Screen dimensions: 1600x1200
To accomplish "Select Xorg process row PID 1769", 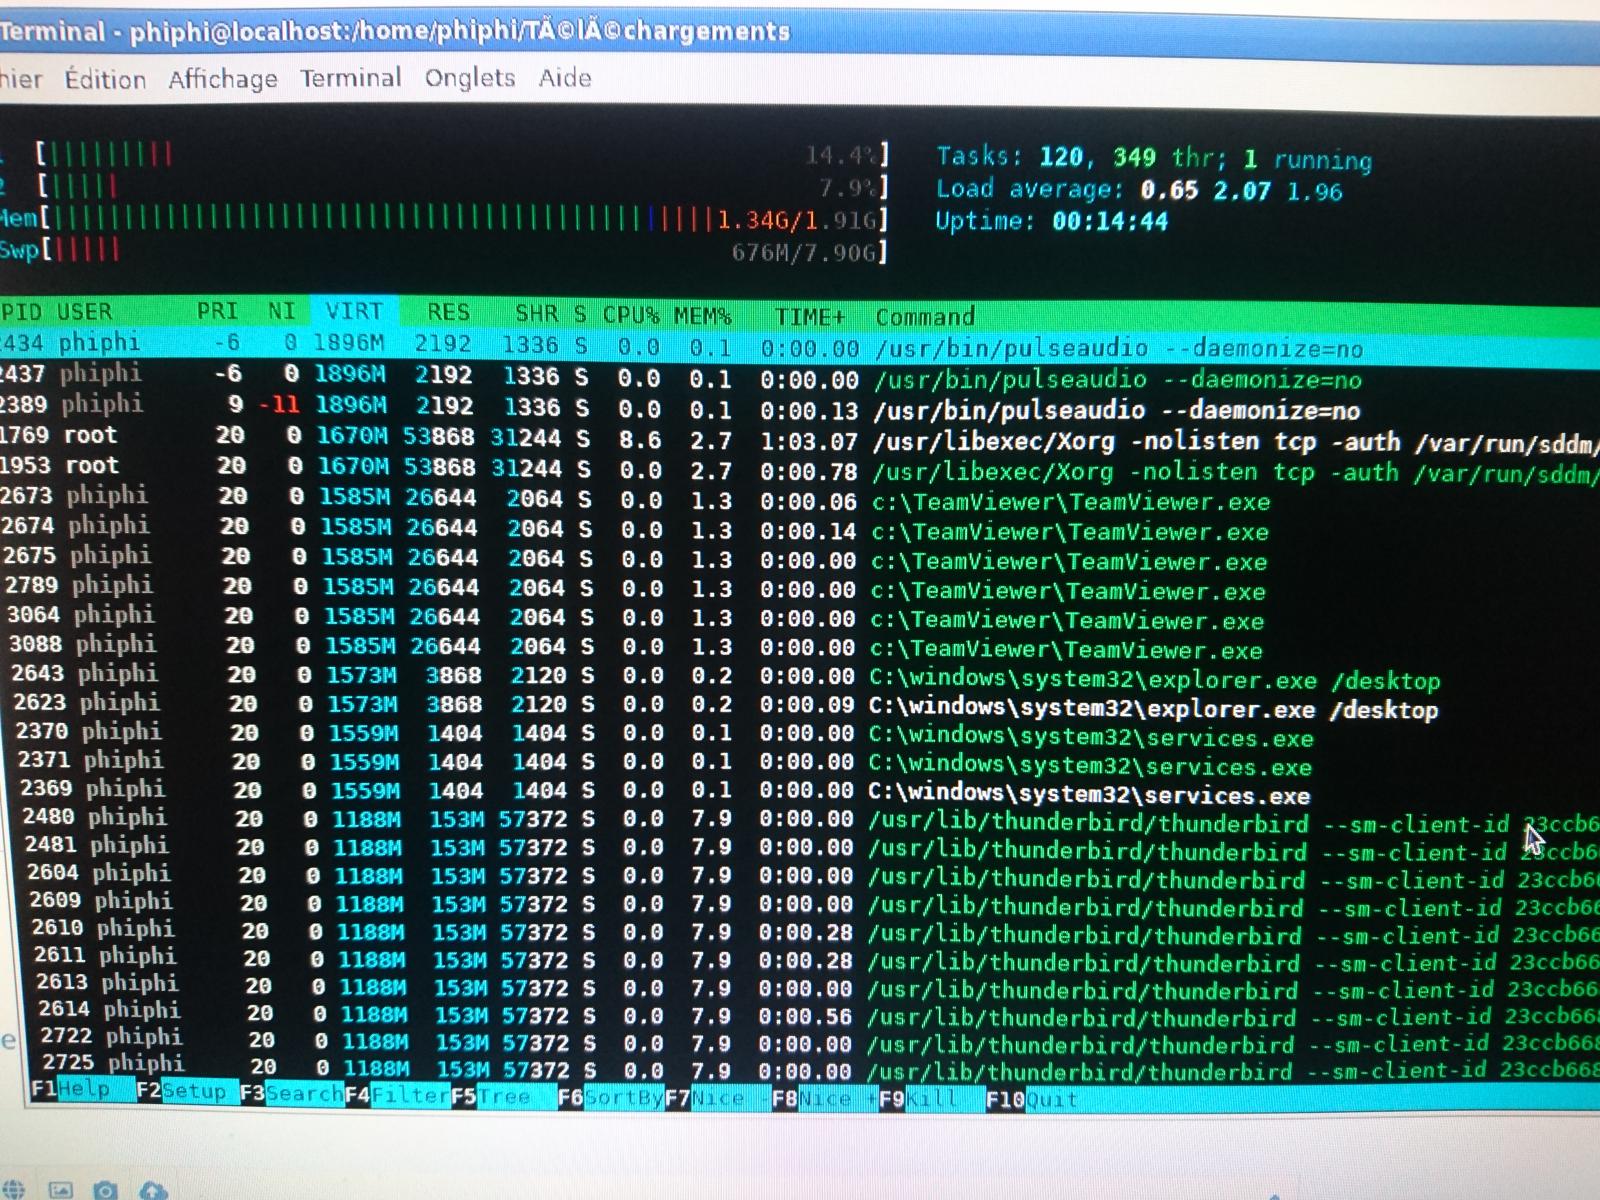I will point(800,438).
